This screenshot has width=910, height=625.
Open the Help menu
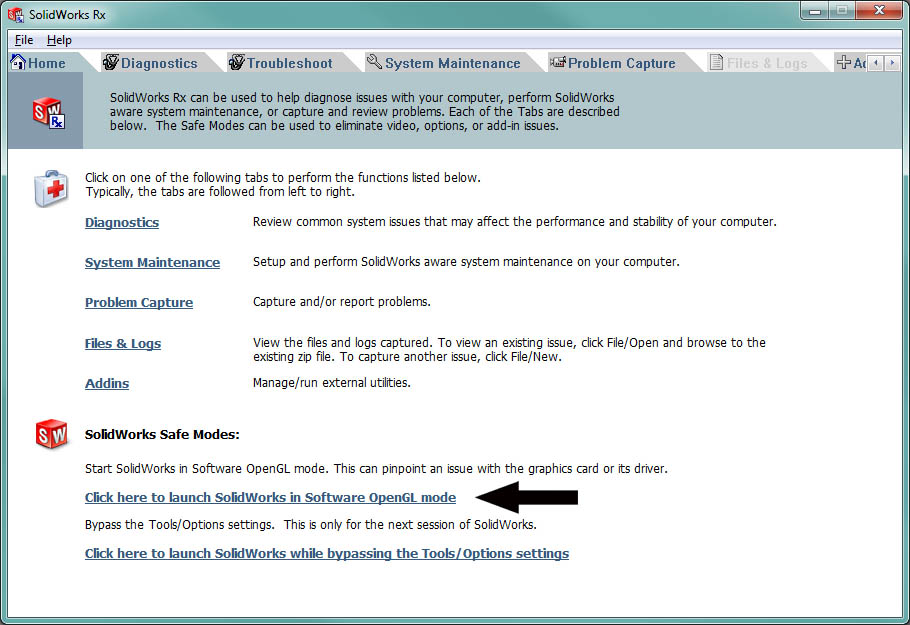tap(59, 40)
